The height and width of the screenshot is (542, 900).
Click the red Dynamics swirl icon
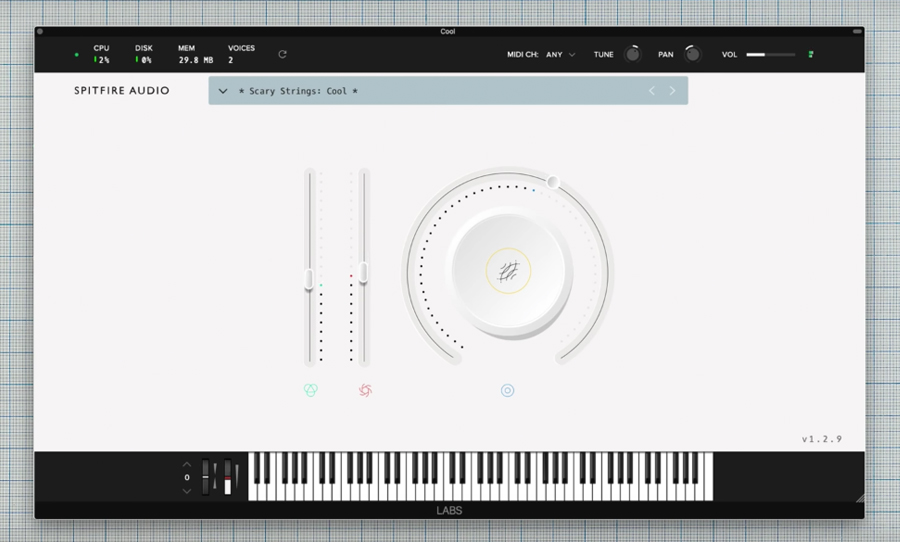coord(365,390)
